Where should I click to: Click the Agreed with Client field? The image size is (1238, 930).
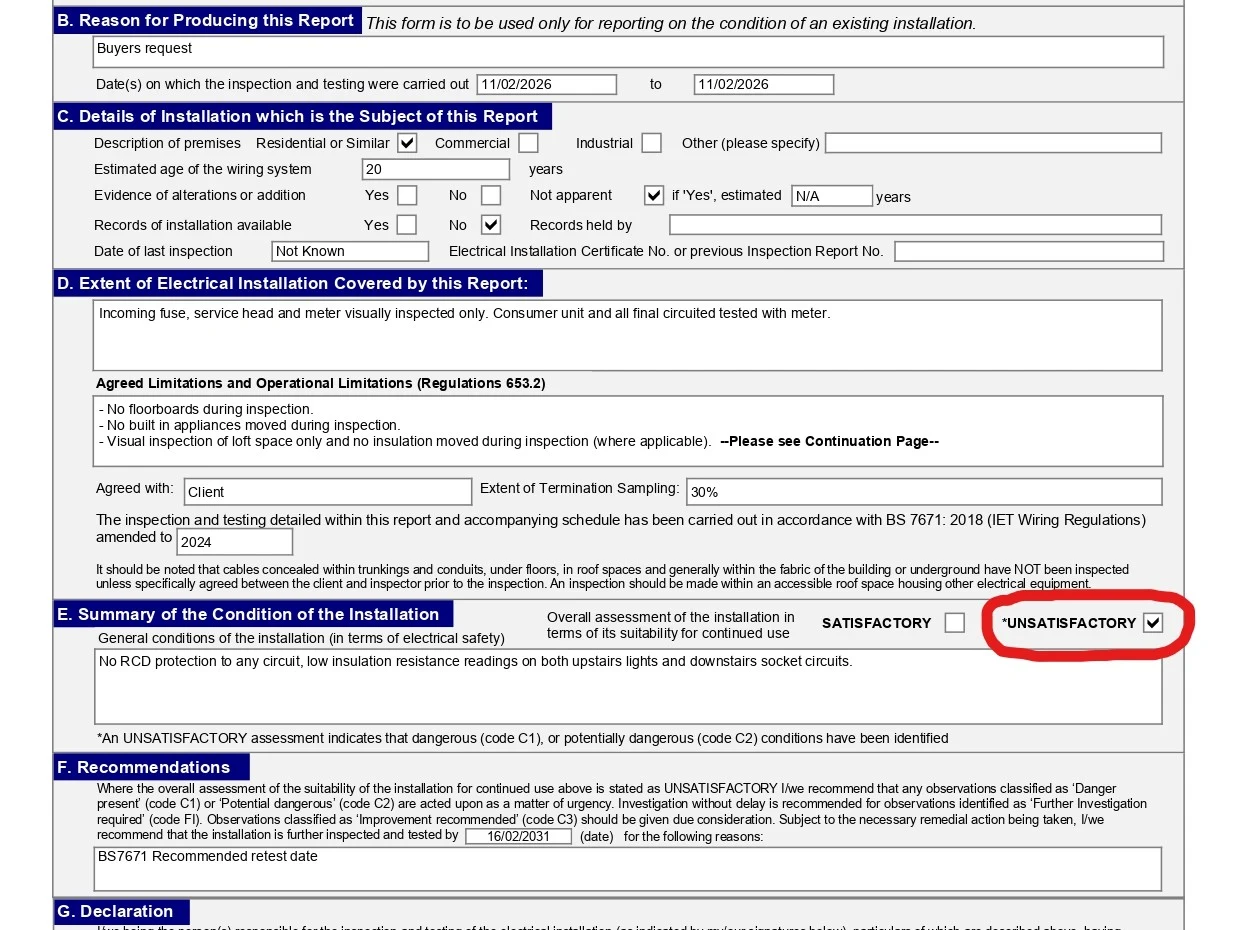pyautogui.click(x=326, y=492)
